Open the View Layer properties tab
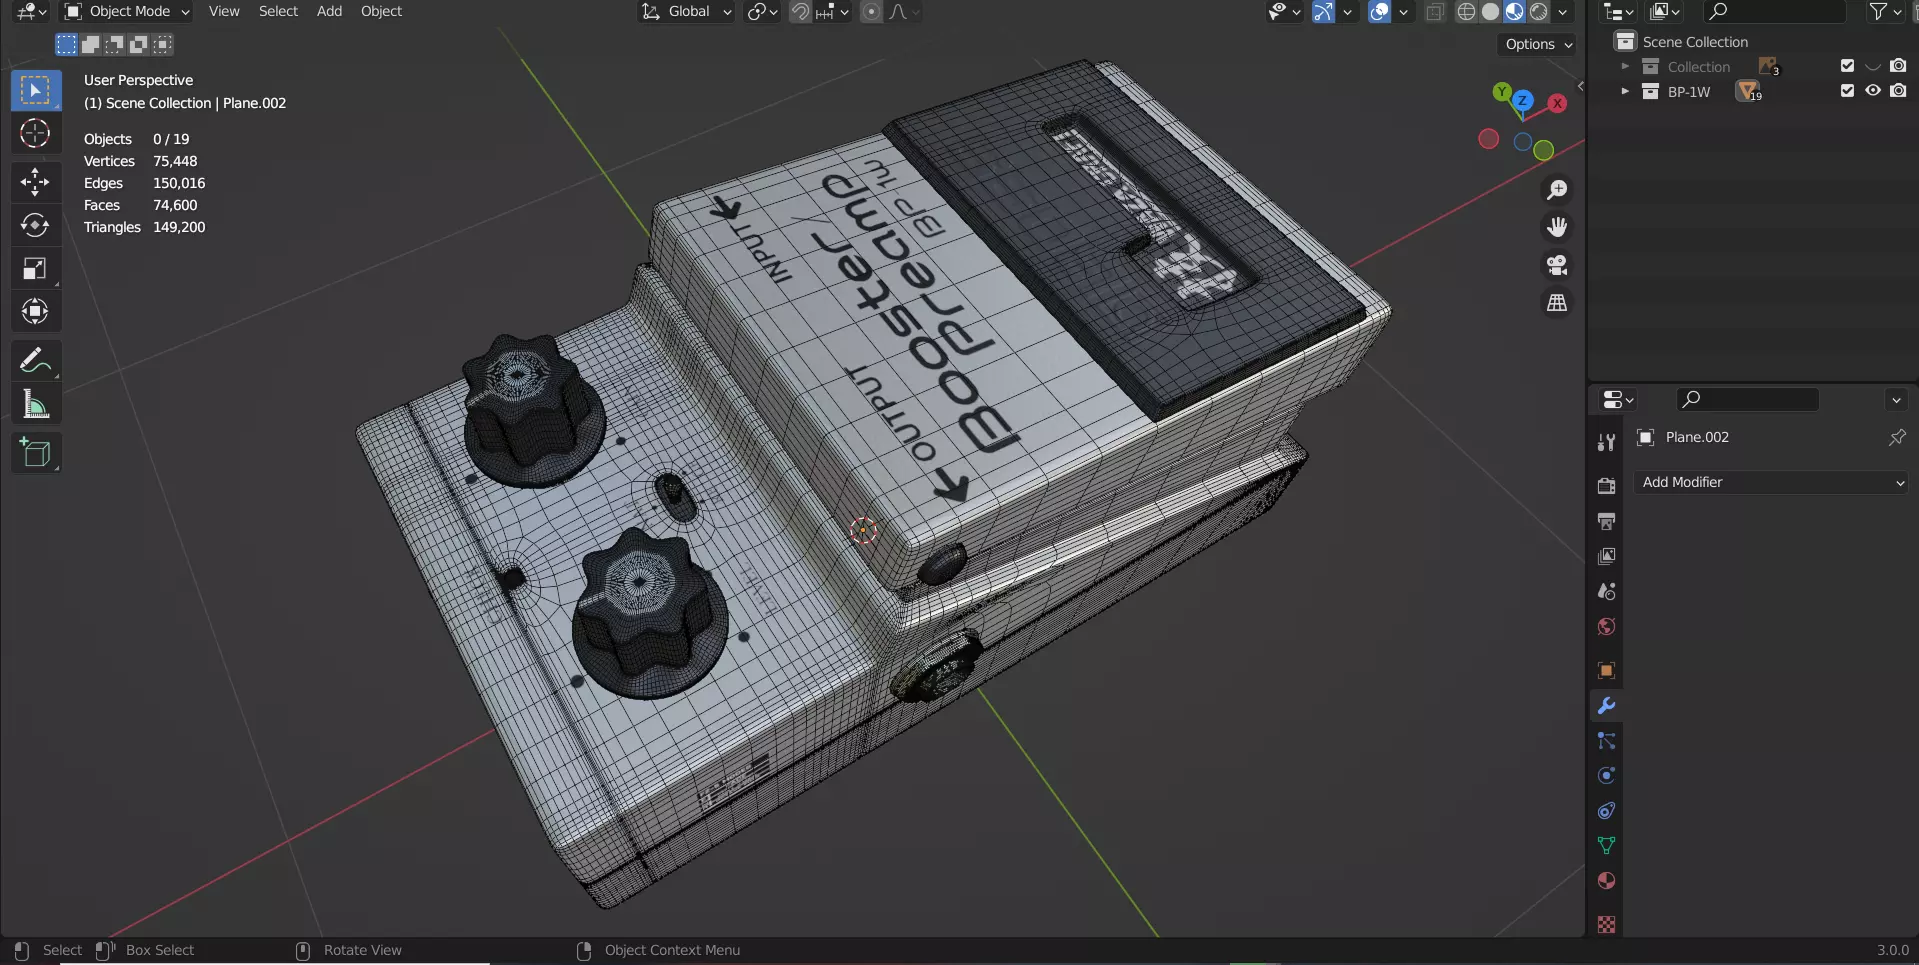 1606,556
